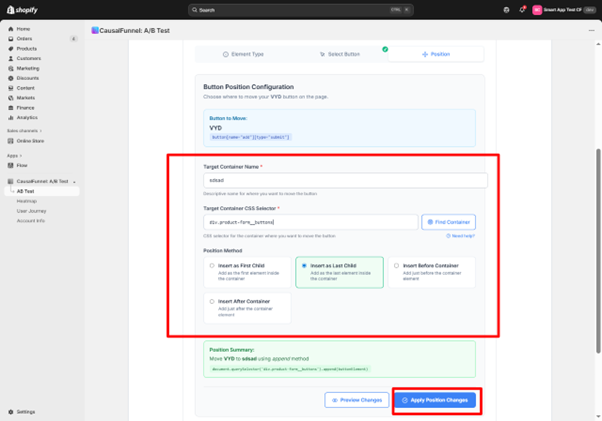Open Settings at sidebar bottom

pos(25,411)
